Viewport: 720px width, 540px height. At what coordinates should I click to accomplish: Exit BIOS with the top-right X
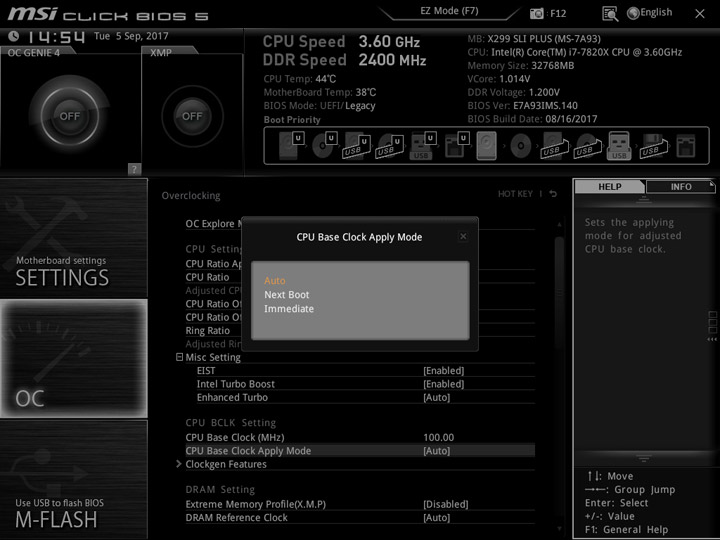click(700, 14)
